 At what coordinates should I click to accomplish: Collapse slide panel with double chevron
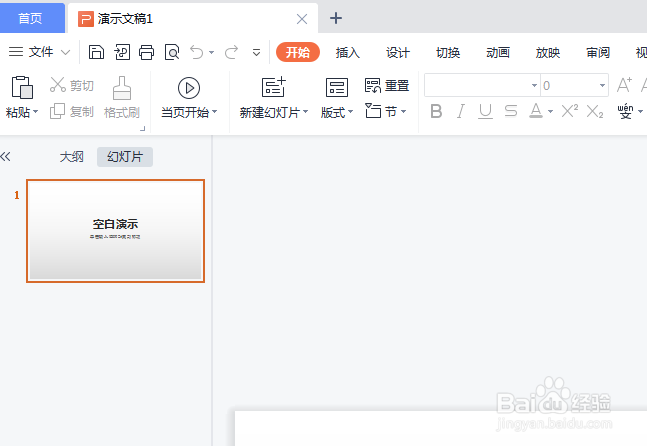[5, 156]
